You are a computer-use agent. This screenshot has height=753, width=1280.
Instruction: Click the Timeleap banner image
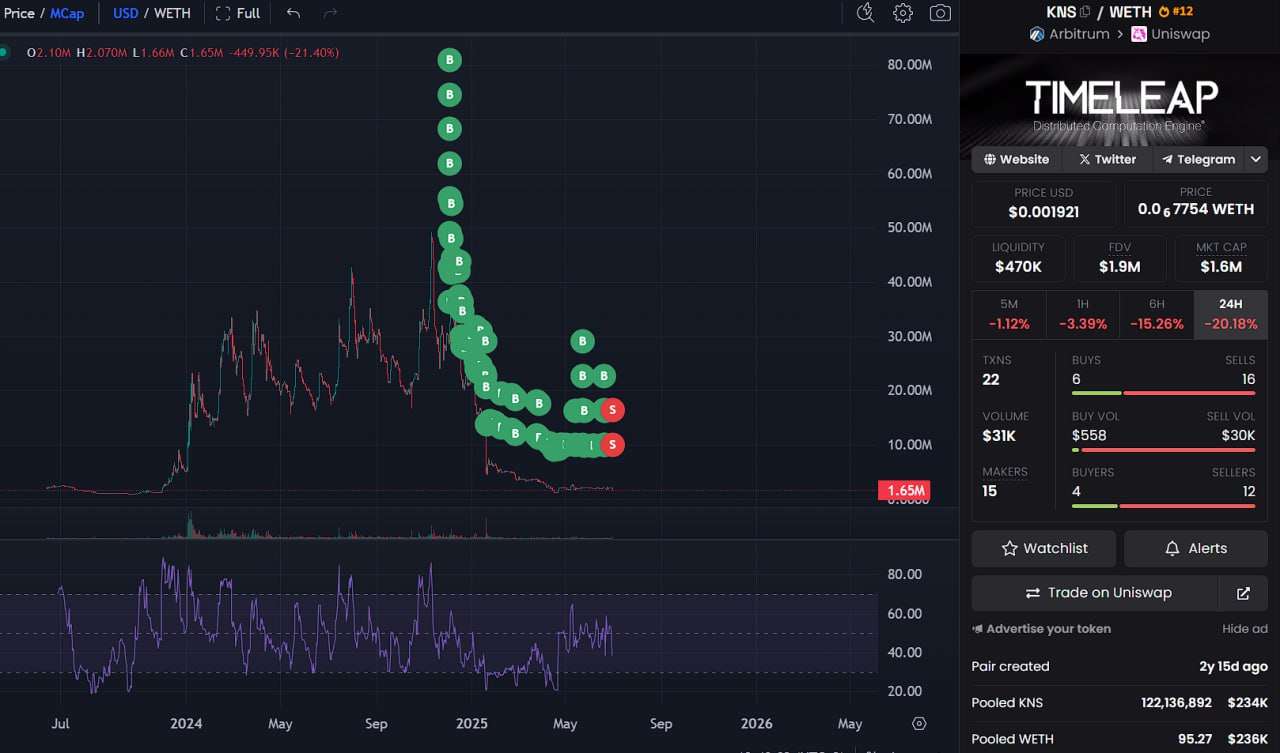click(x=1120, y=99)
